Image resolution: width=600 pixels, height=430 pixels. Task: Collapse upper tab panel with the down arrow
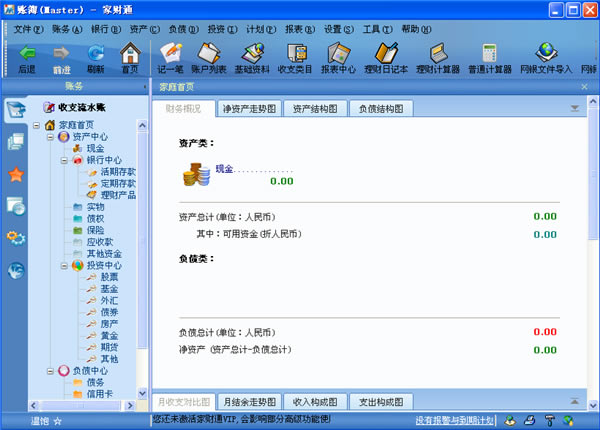pyautogui.click(x=575, y=109)
